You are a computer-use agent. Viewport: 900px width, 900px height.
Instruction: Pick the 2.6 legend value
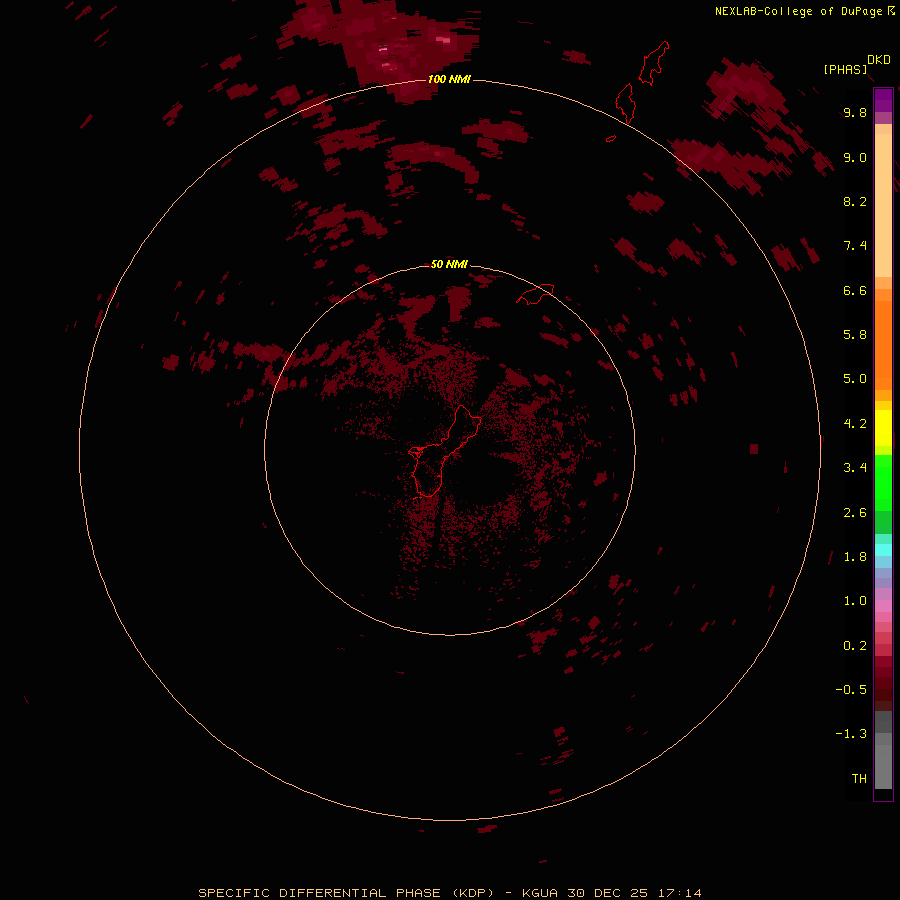click(x=855, y=513)
